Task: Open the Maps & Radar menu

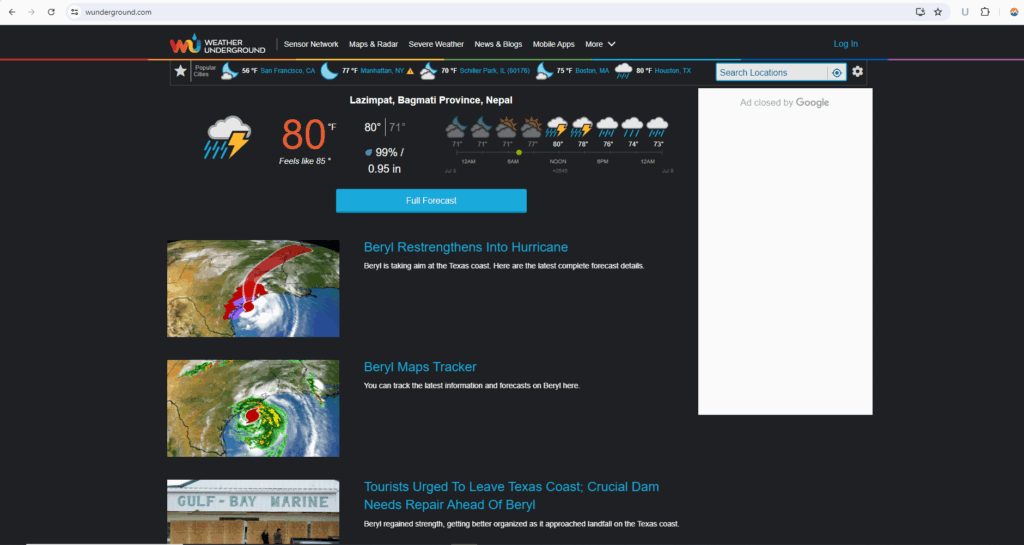Action: (x=373, y=44)
